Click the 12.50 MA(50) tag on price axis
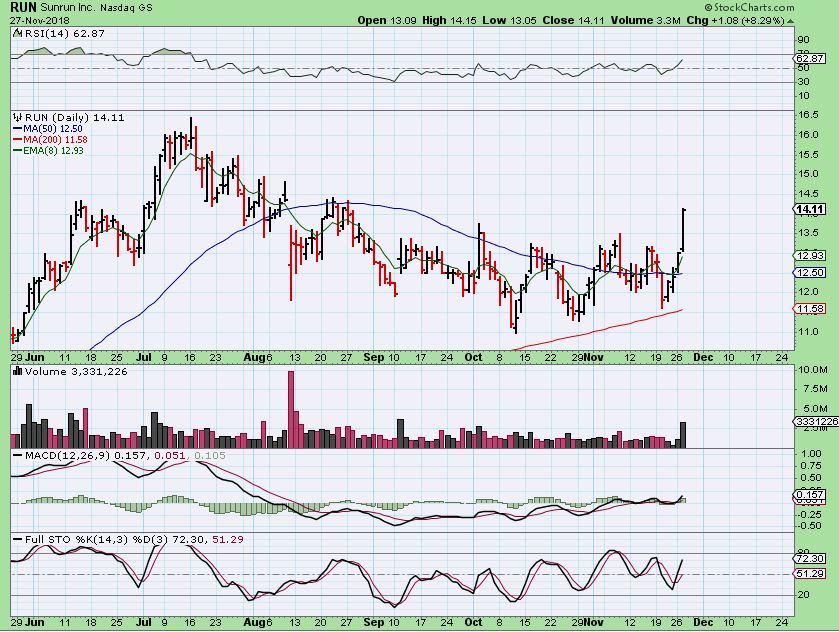 point(810,273)
